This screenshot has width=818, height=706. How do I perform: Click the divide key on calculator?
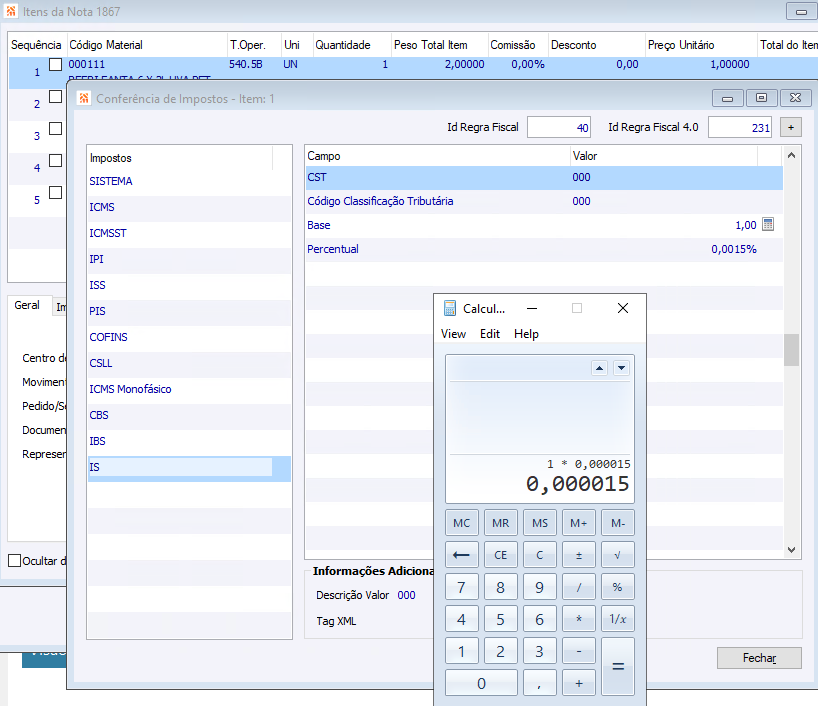(x=579, y=587)
